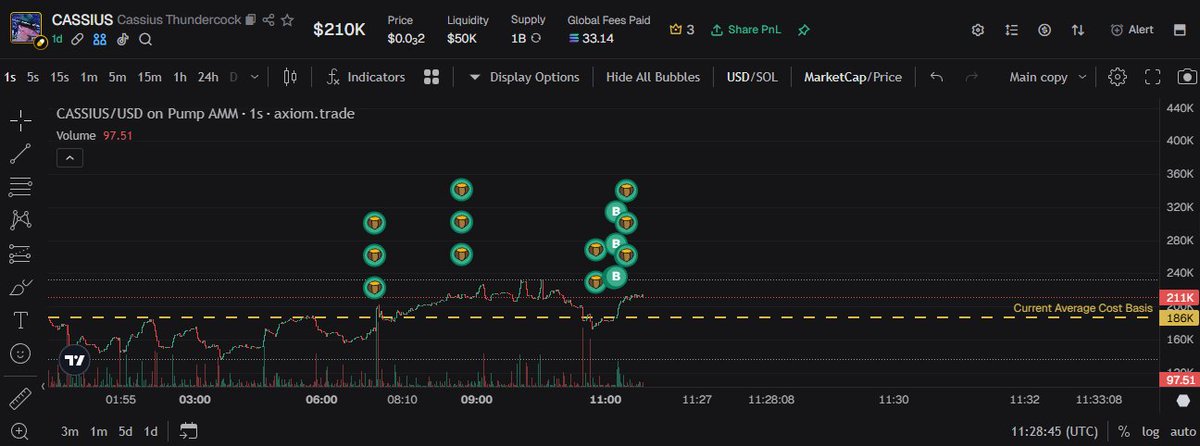Set the 3m date range
Viewport: 1200px width, 446px height.
point(69,431)
